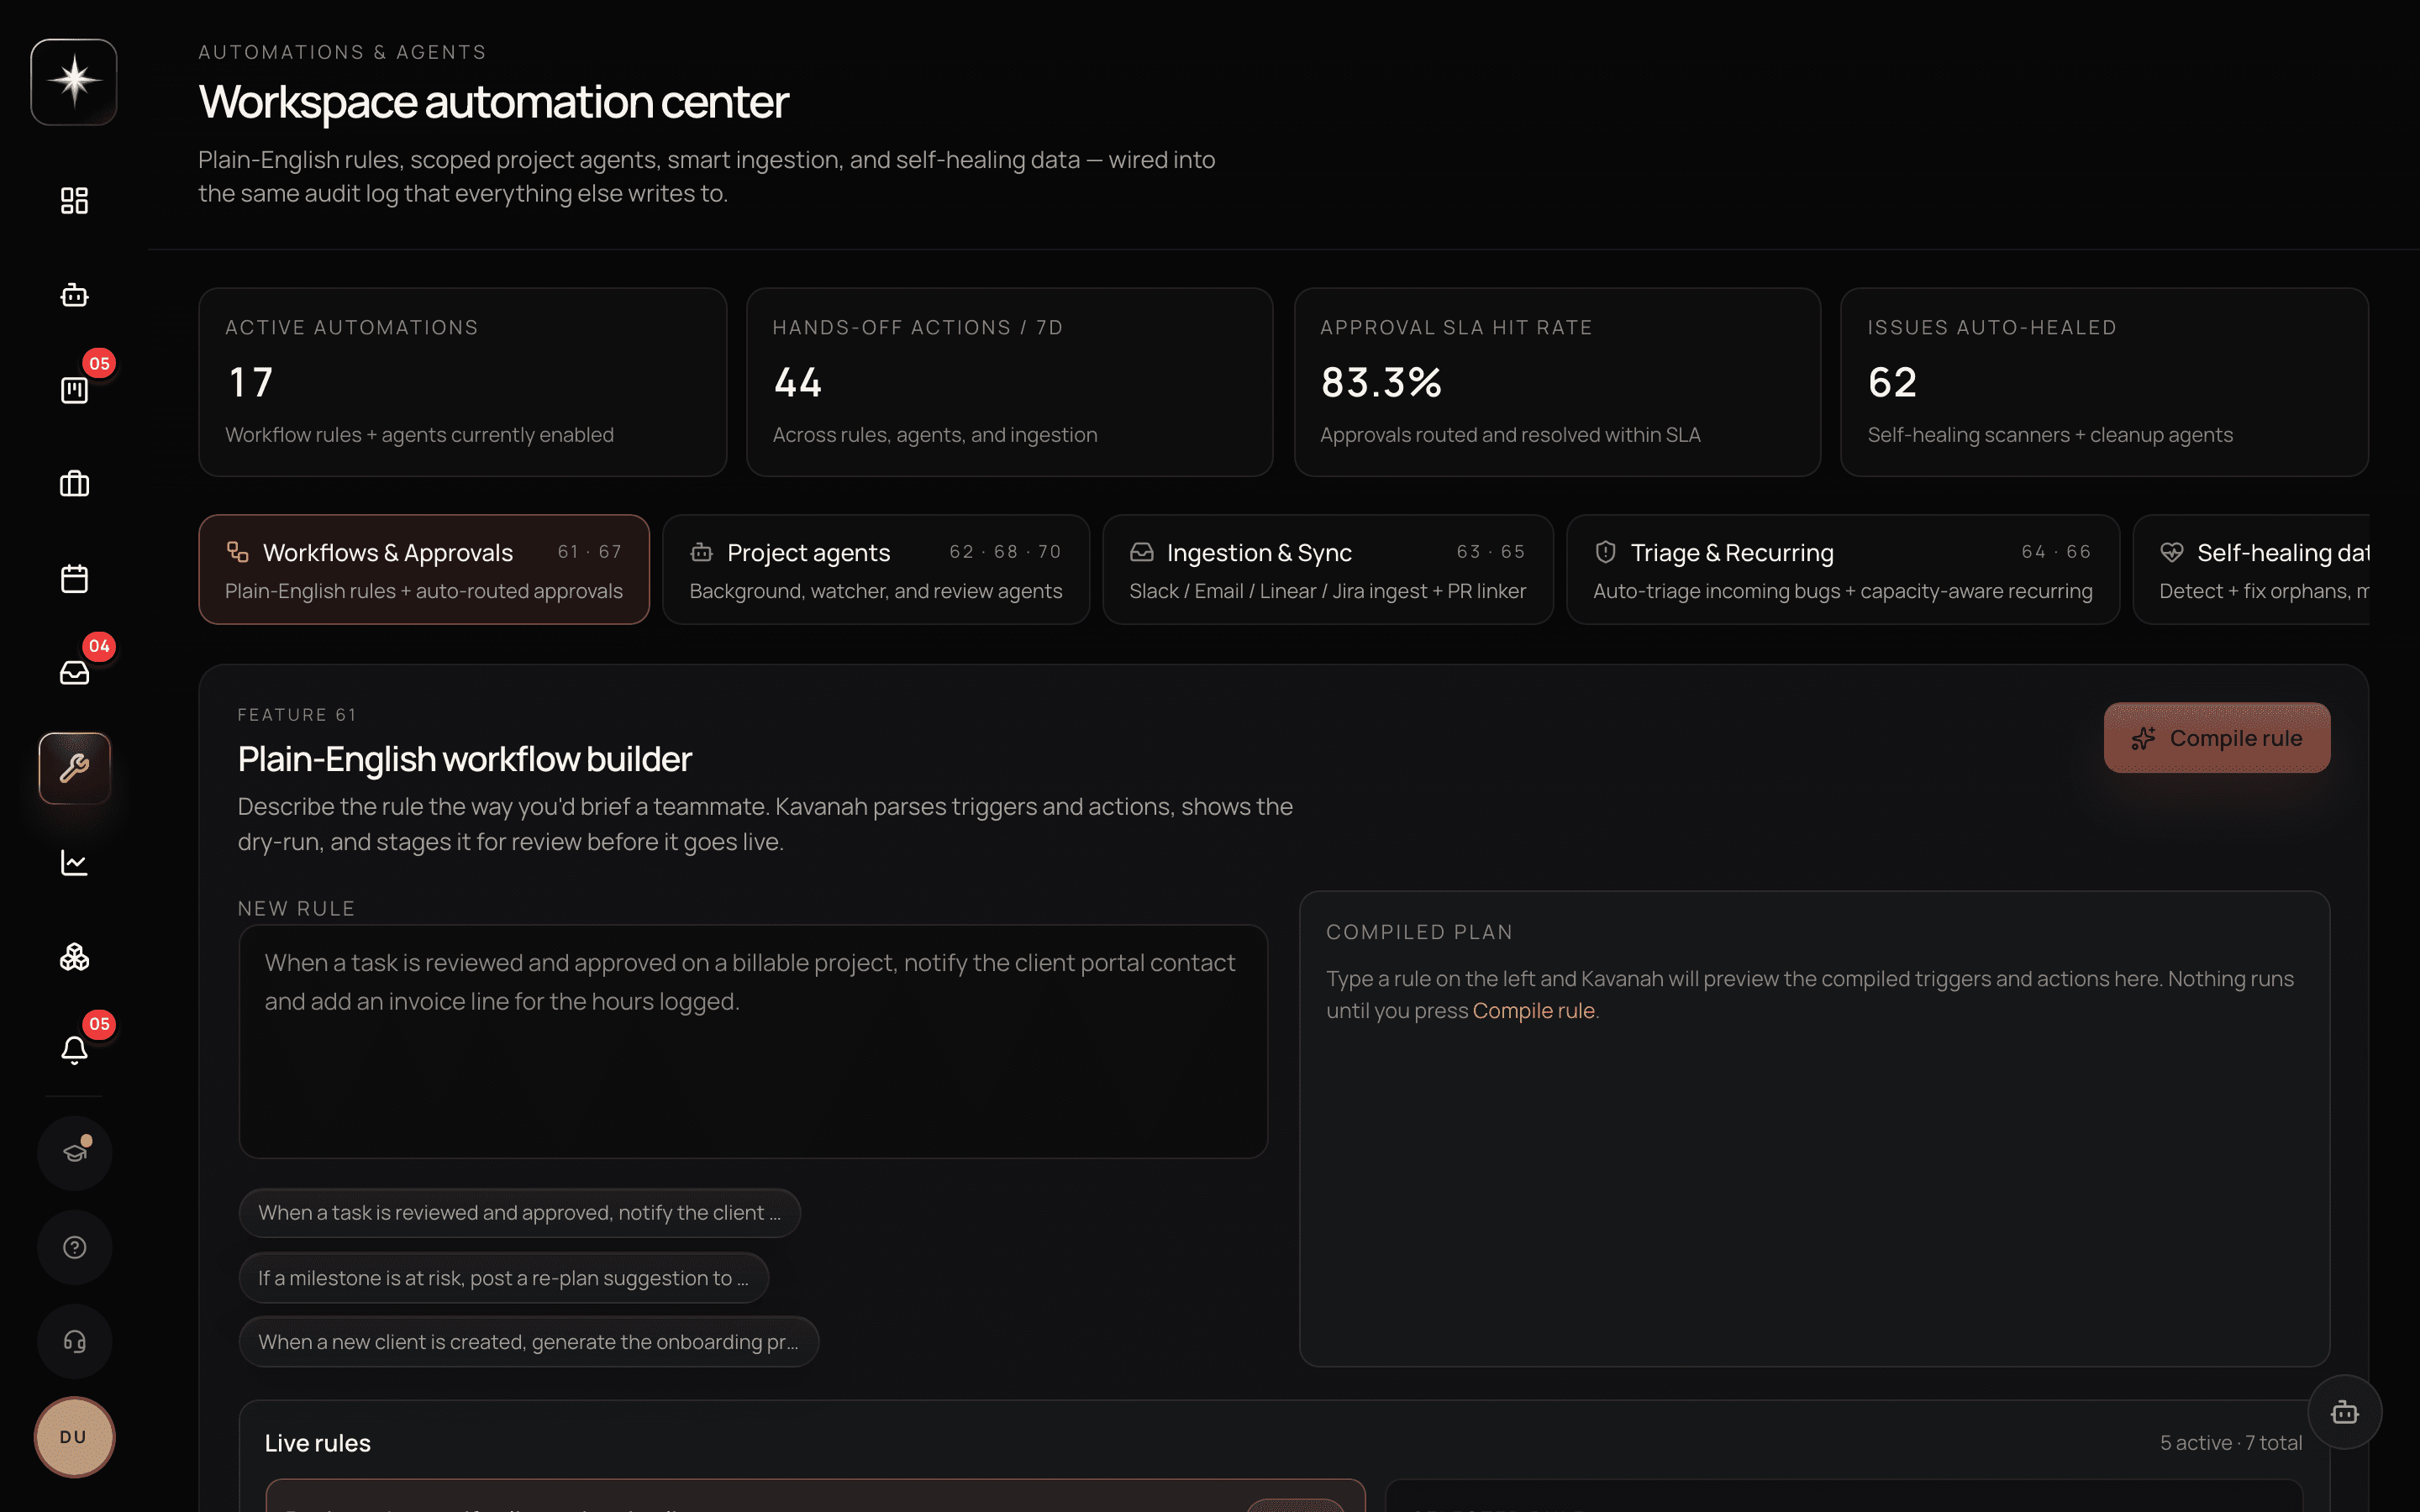Switch to the Self-healing data tab
This screenshot has height=1512, width=2420.
click(x=2252, y=570)
